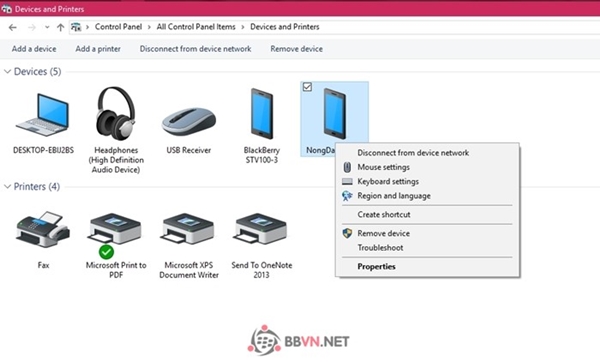Click toolbar Disconnect from device network
Viewport: 600px width, 362px height.
(196, 49)
